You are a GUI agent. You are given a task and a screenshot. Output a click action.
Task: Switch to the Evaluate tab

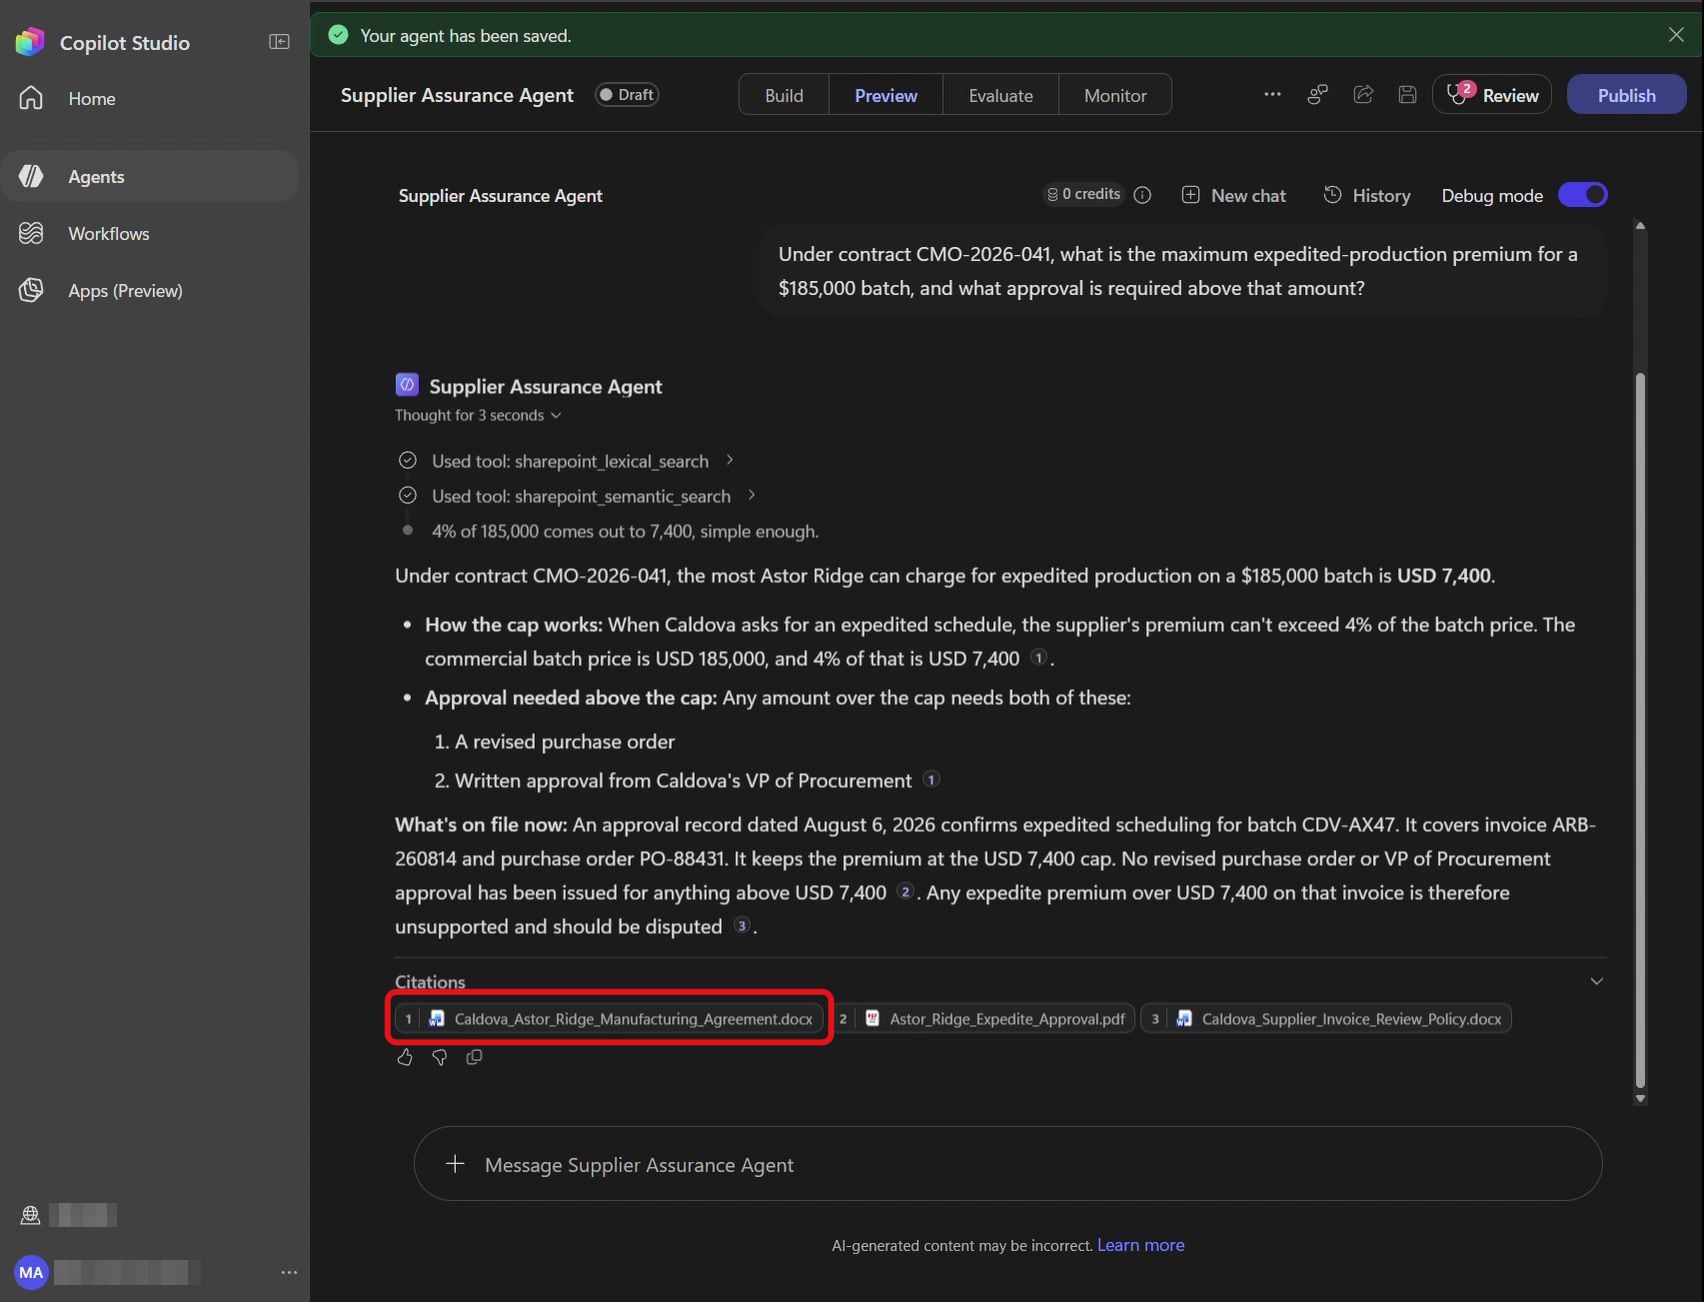click(1000, 95)
